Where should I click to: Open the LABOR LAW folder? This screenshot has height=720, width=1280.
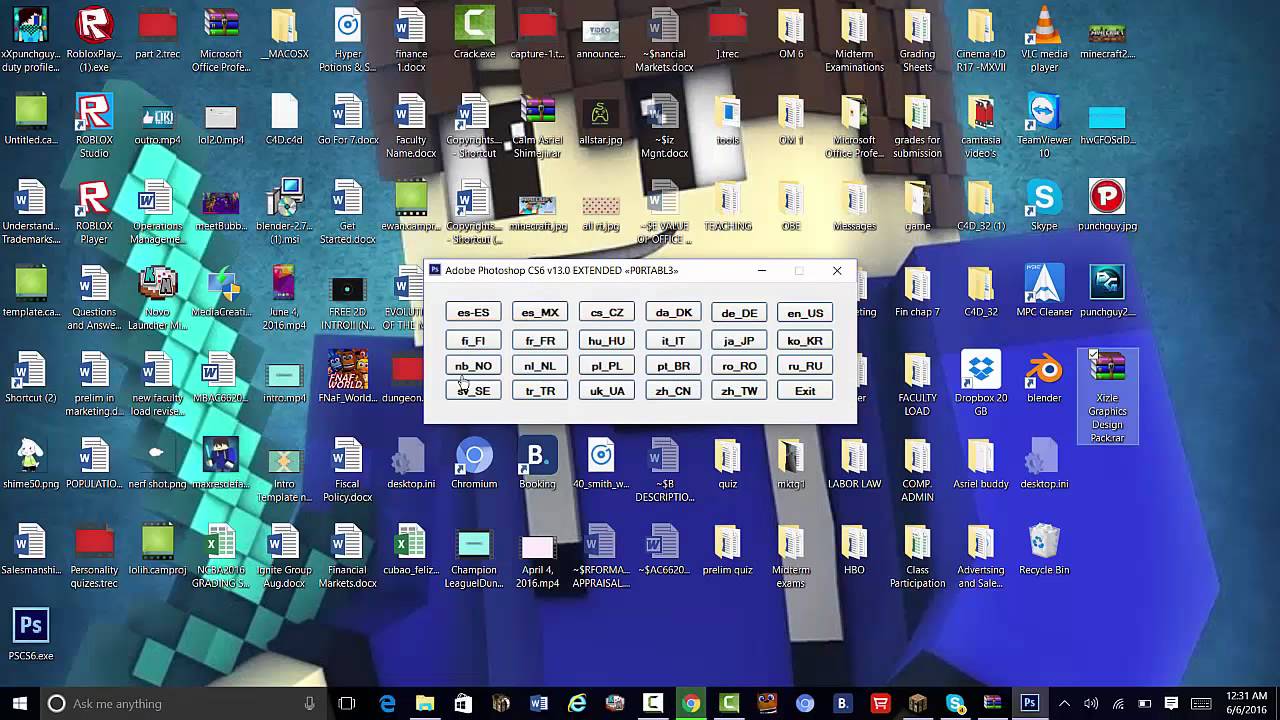pyautogui.click(x=854, y=463)
